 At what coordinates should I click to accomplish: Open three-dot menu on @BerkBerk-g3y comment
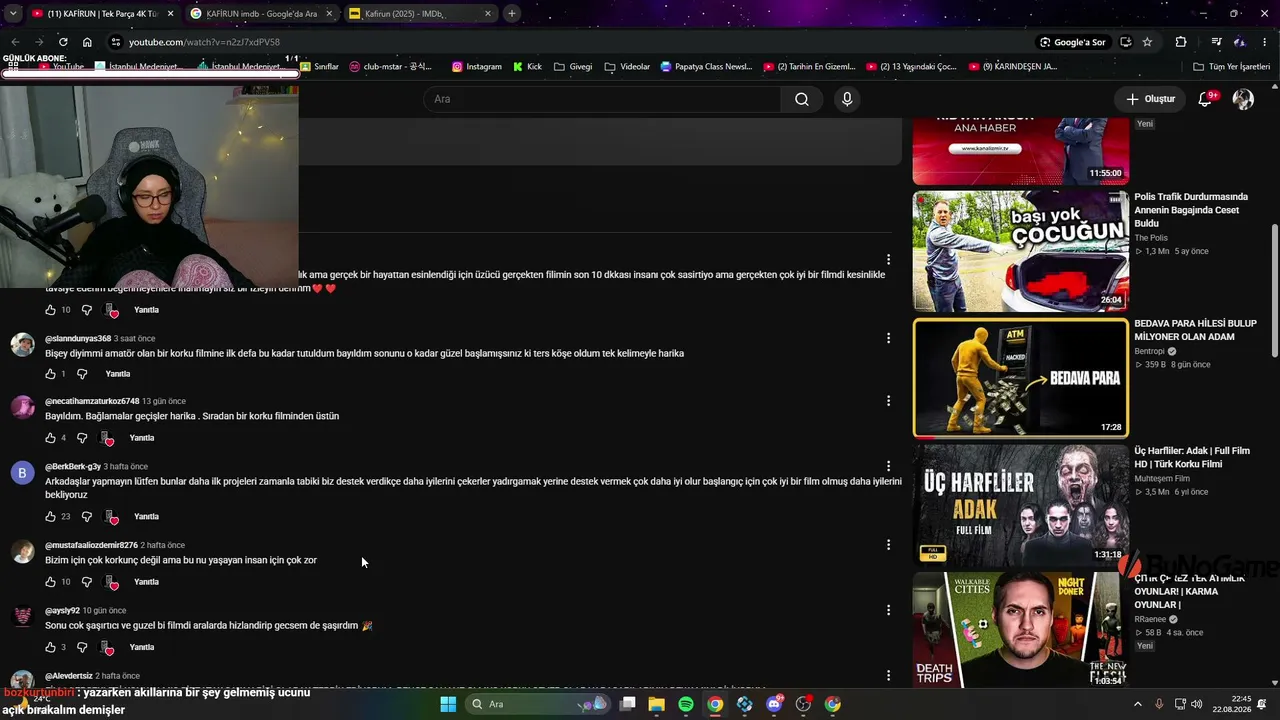point(888,466)
